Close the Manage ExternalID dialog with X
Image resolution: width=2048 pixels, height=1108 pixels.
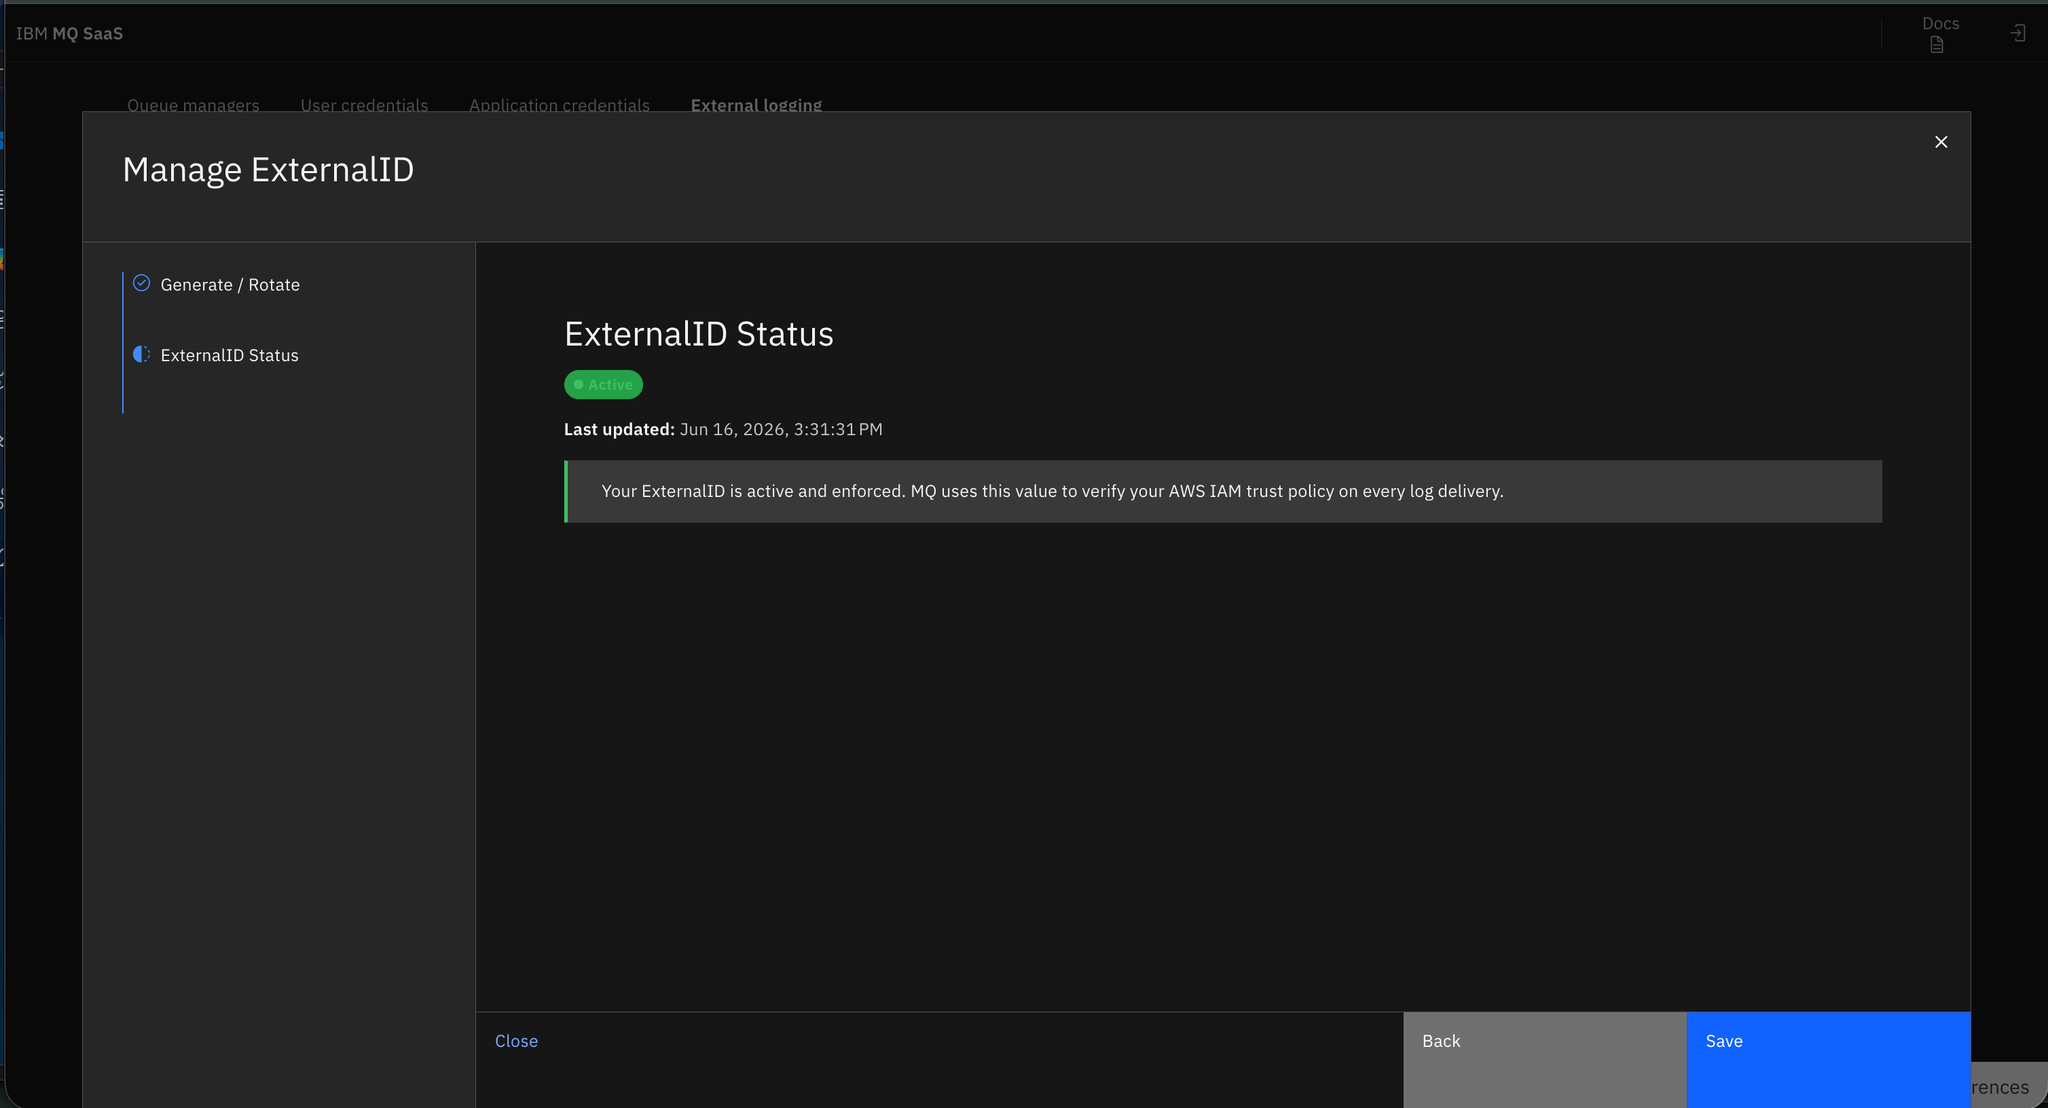tap(1940, 142)
